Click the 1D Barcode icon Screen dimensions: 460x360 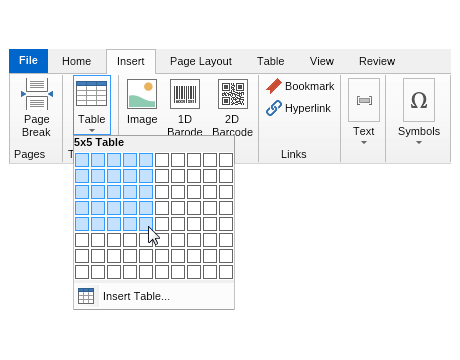[x=185, y=94]
